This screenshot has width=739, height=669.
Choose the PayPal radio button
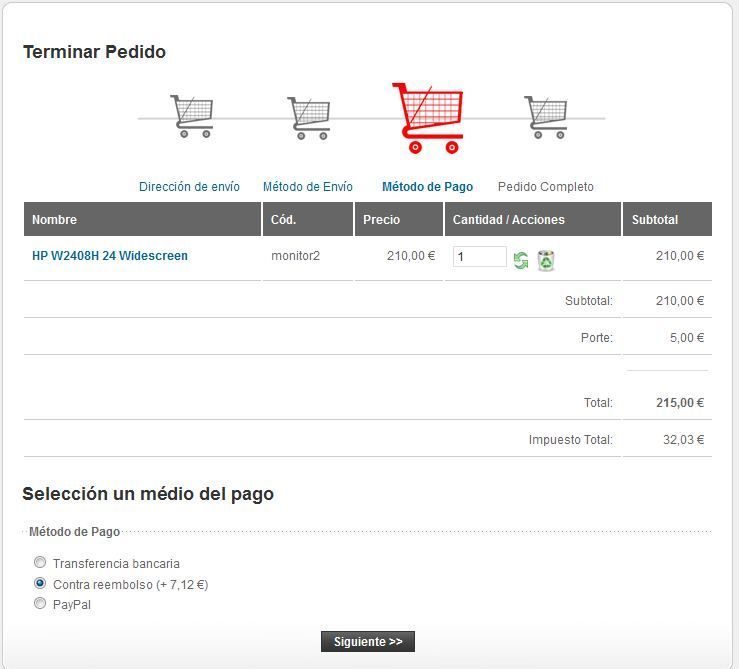point(40,603)
